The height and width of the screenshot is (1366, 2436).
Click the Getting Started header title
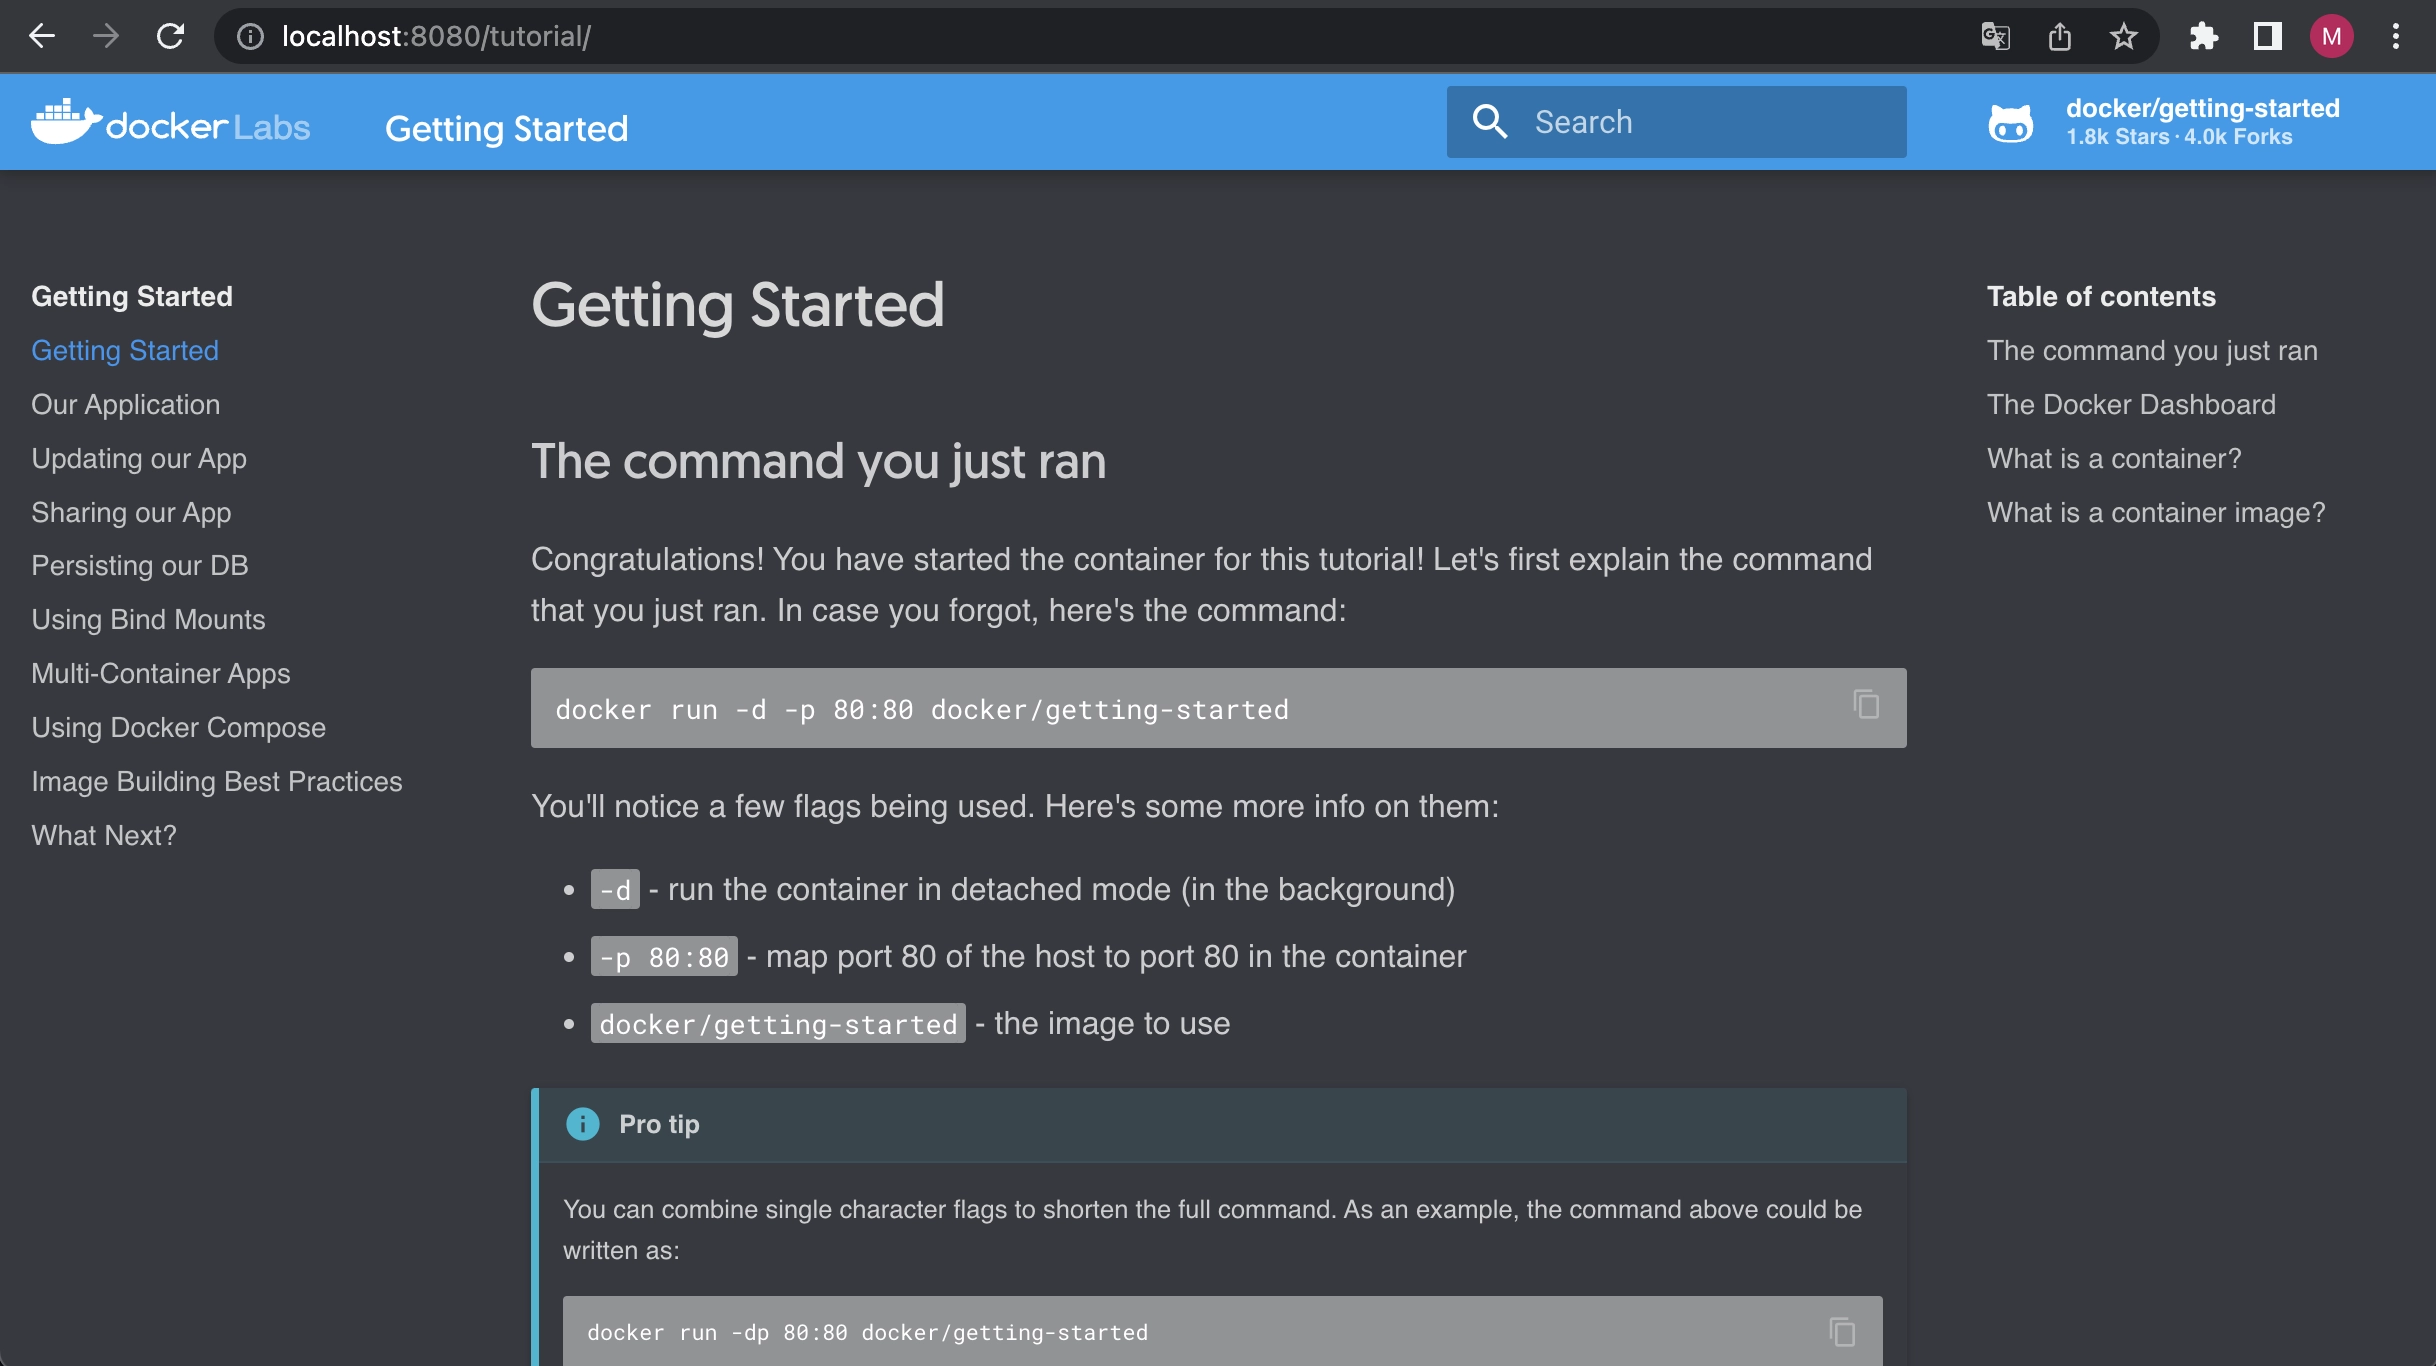click(507, 128)
